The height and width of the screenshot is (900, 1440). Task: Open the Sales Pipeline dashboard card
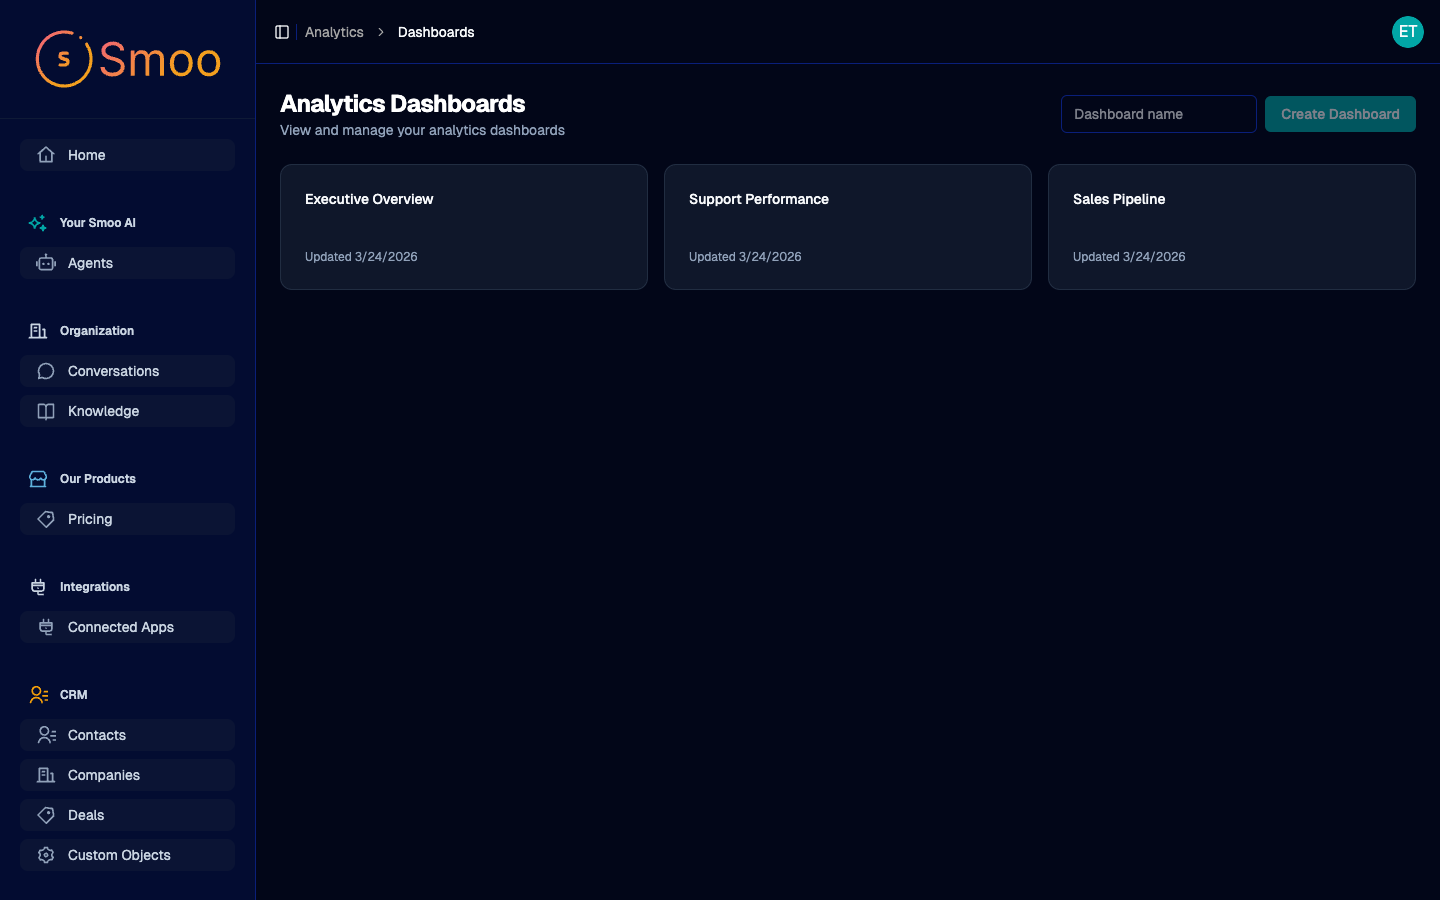click(1231, 227)
